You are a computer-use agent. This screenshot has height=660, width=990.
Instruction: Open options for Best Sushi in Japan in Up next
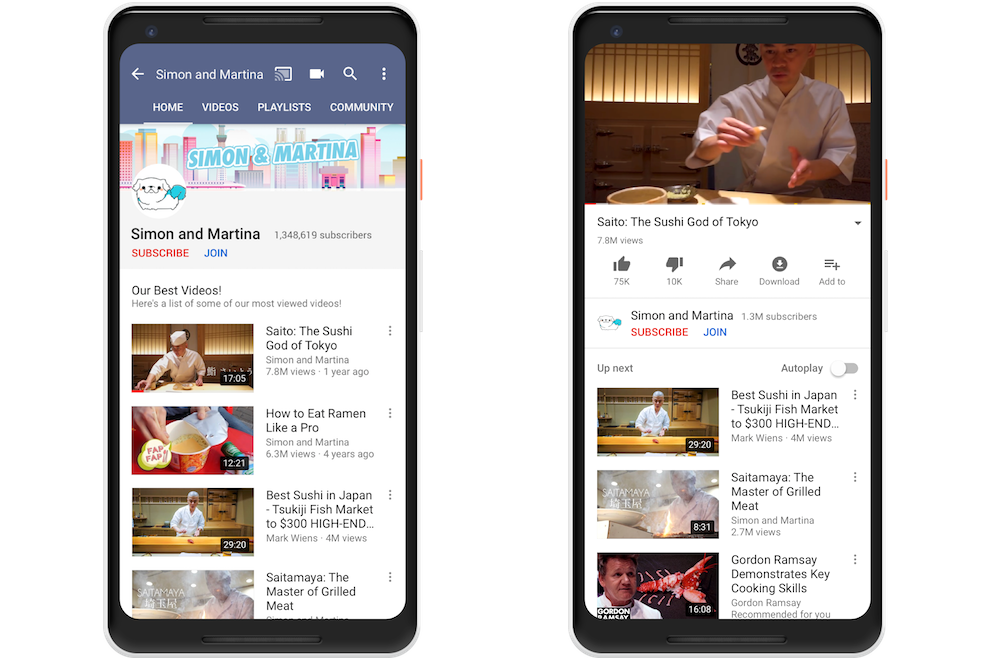point(856,395)
